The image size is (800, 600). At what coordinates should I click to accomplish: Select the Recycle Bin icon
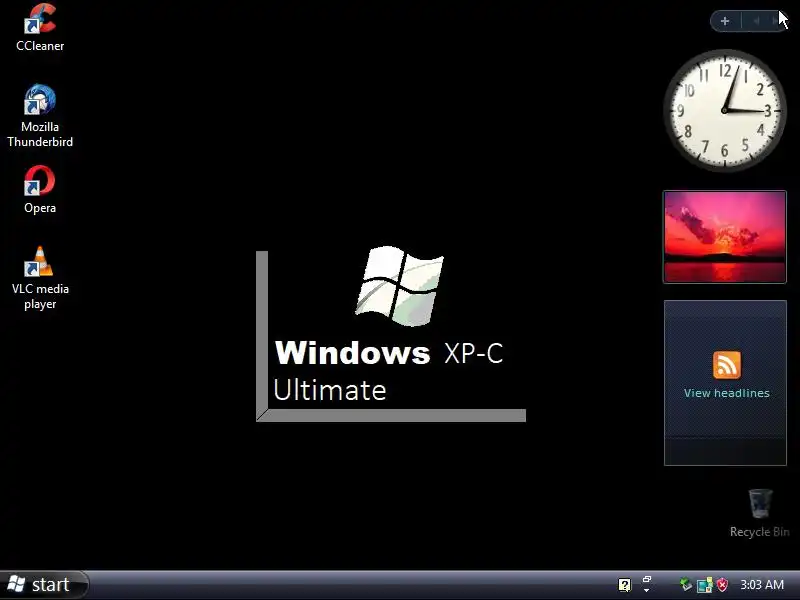tap(760, 513)
